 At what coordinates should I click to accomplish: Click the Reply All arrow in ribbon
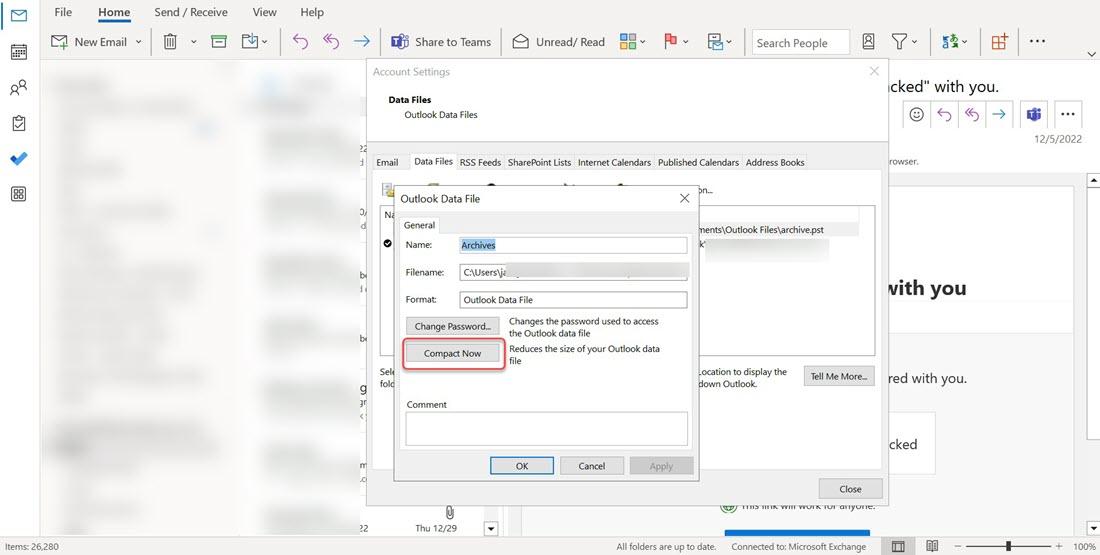click(330, 42)
